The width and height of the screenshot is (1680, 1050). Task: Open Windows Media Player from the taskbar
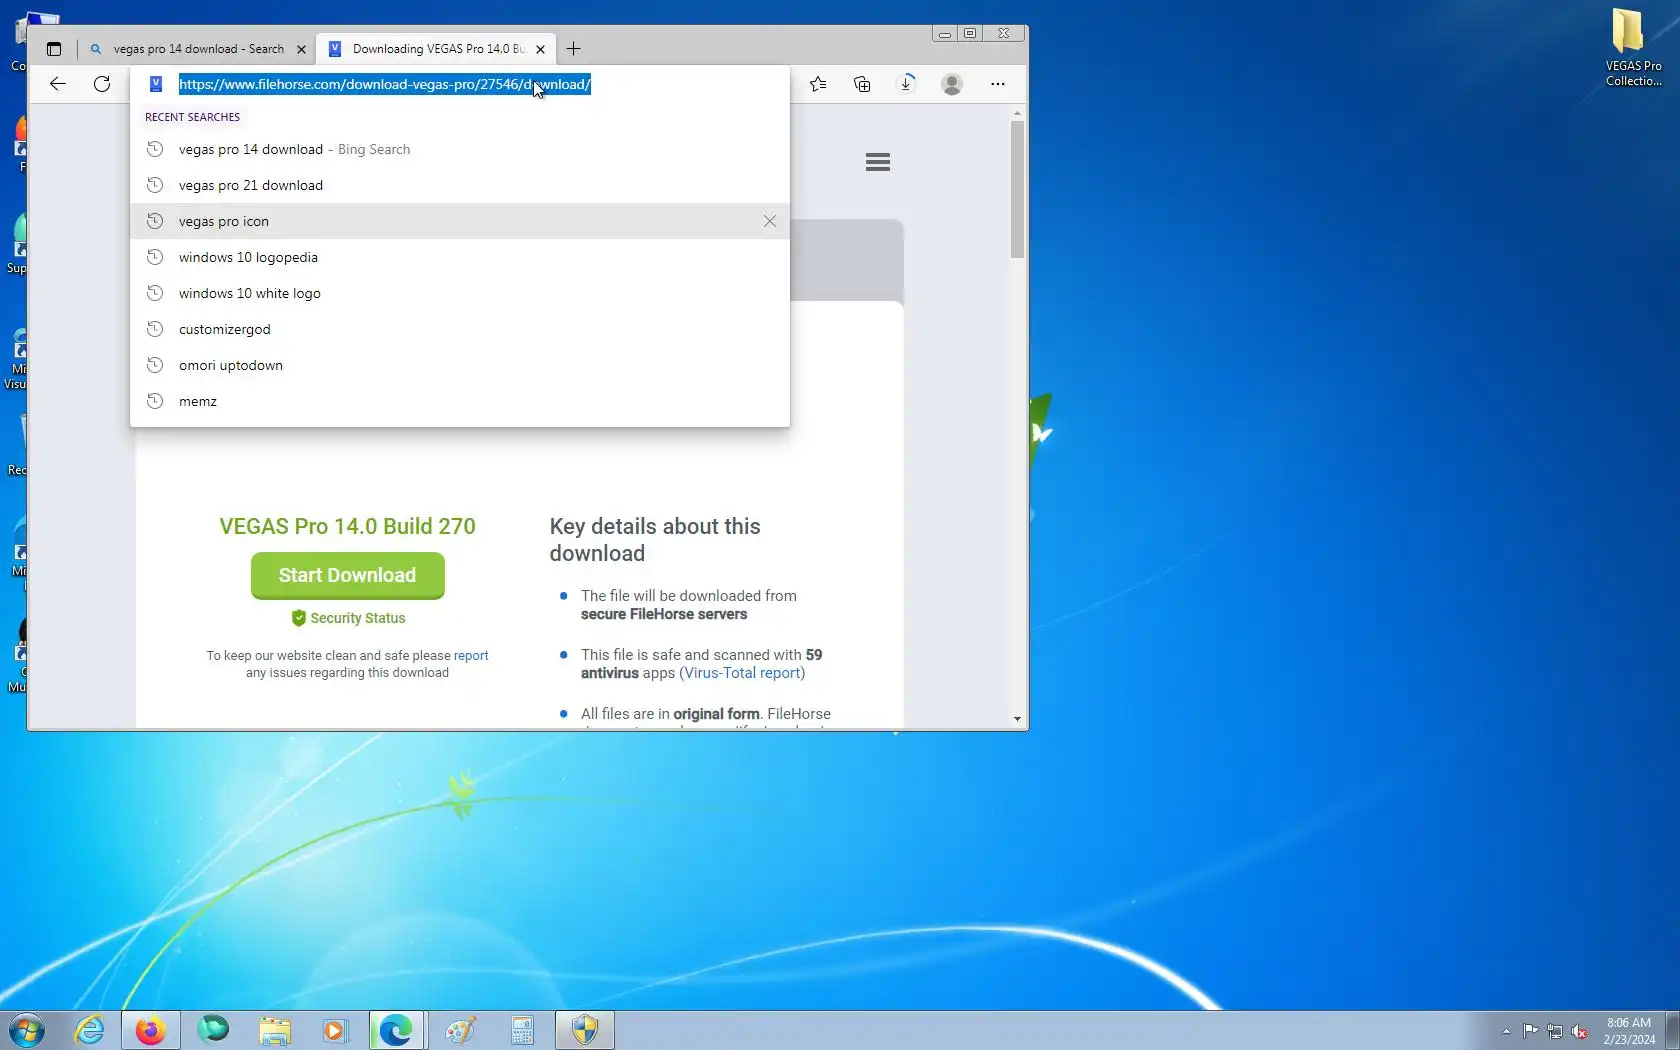(335, 1030)
